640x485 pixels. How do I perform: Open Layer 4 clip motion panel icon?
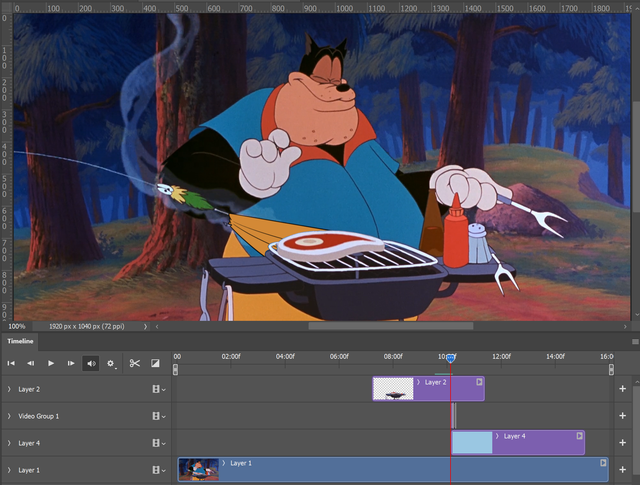(x=580, y=436)
